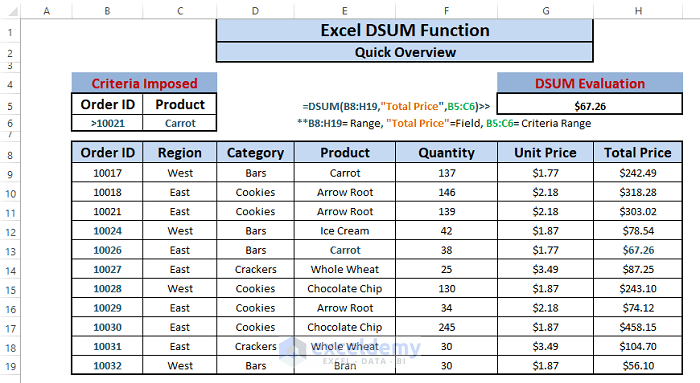Select row 13 header
Screen dimensions: 700x383
(10, 251)
